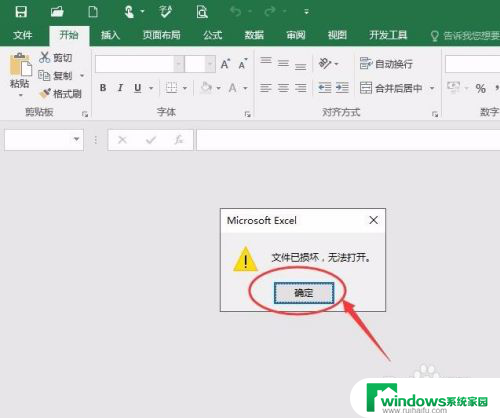This screenshot has width=500, height=418.
Task: Click the Increase Font Size icon
Action: 226,64
